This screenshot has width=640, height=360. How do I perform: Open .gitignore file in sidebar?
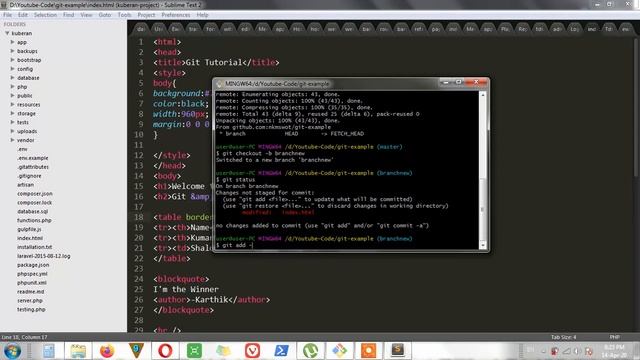click(29, 176)
